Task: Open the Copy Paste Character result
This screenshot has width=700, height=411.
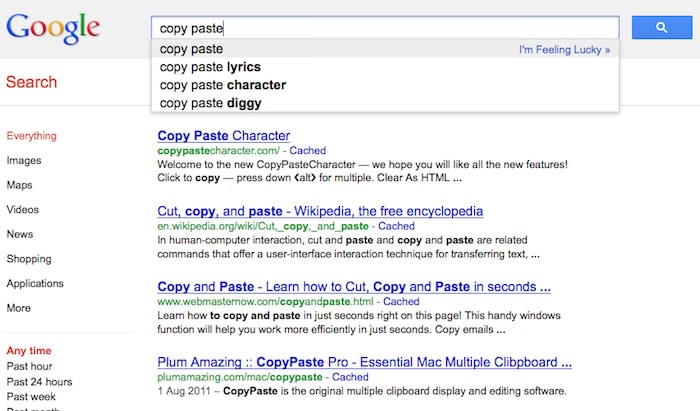Action: 224,136
